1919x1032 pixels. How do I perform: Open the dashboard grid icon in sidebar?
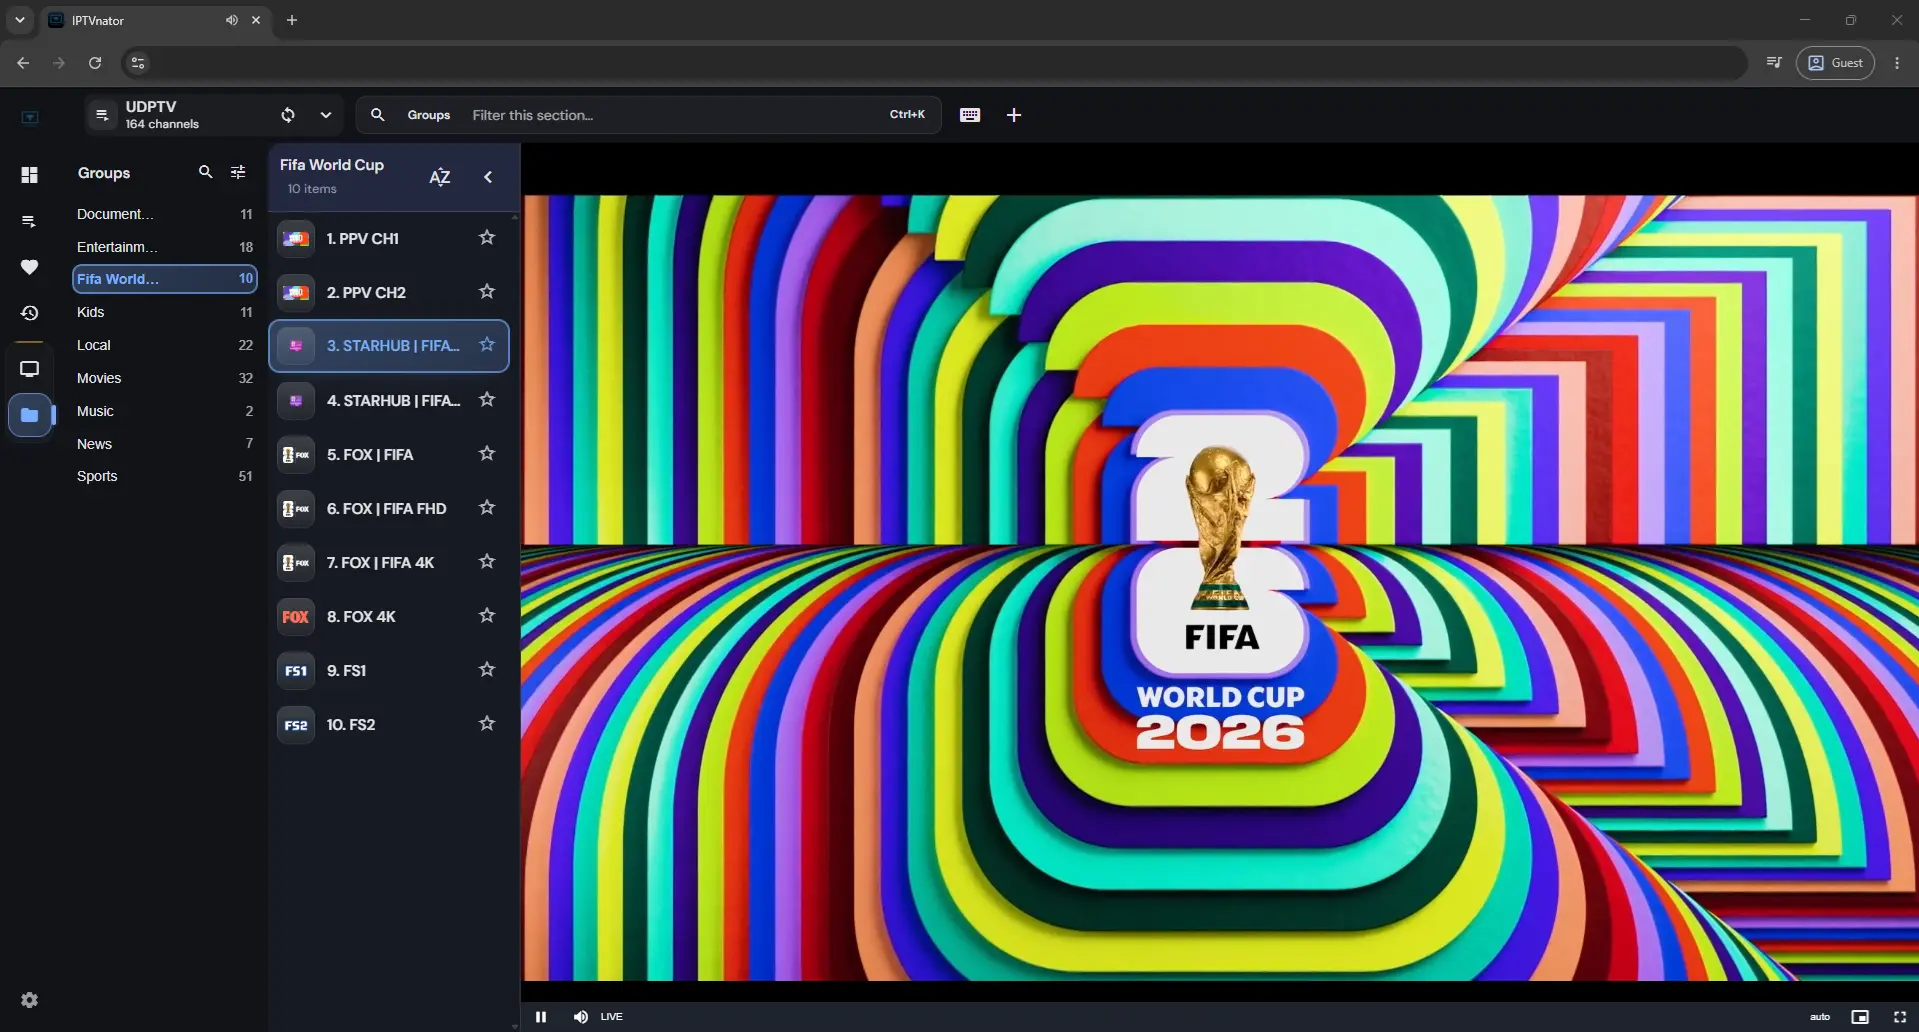pos(30,175)
